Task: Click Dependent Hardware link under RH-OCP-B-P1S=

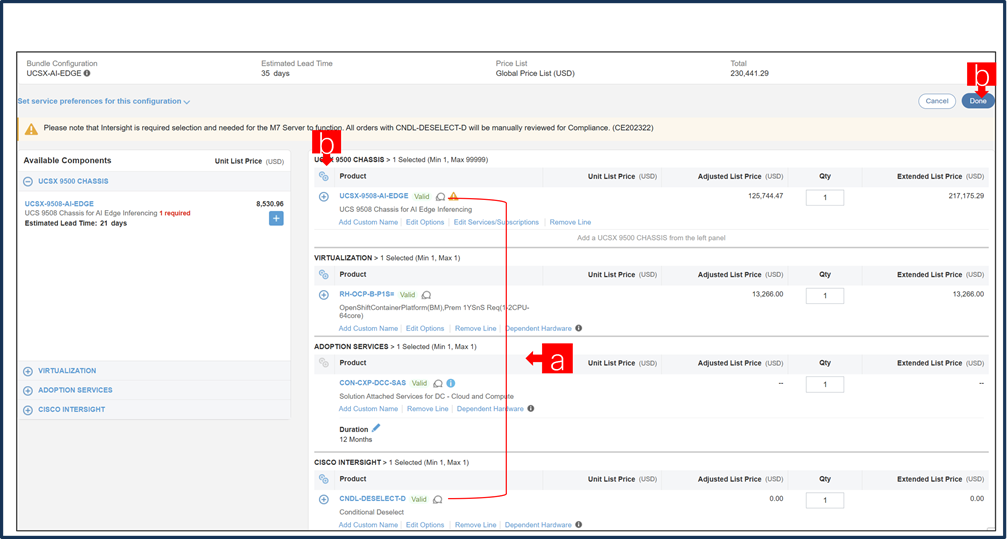Action: (x=538, y=329)
